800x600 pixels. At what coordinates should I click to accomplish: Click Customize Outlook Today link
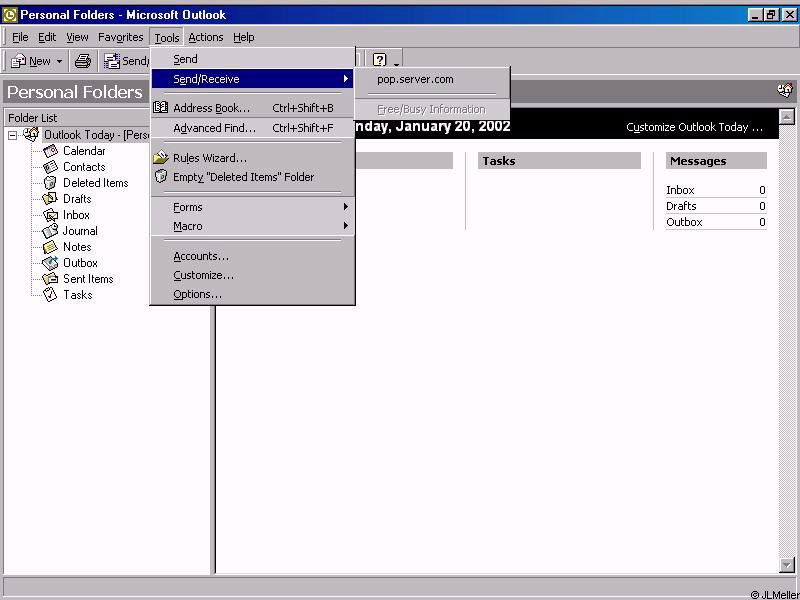point(694,127)
